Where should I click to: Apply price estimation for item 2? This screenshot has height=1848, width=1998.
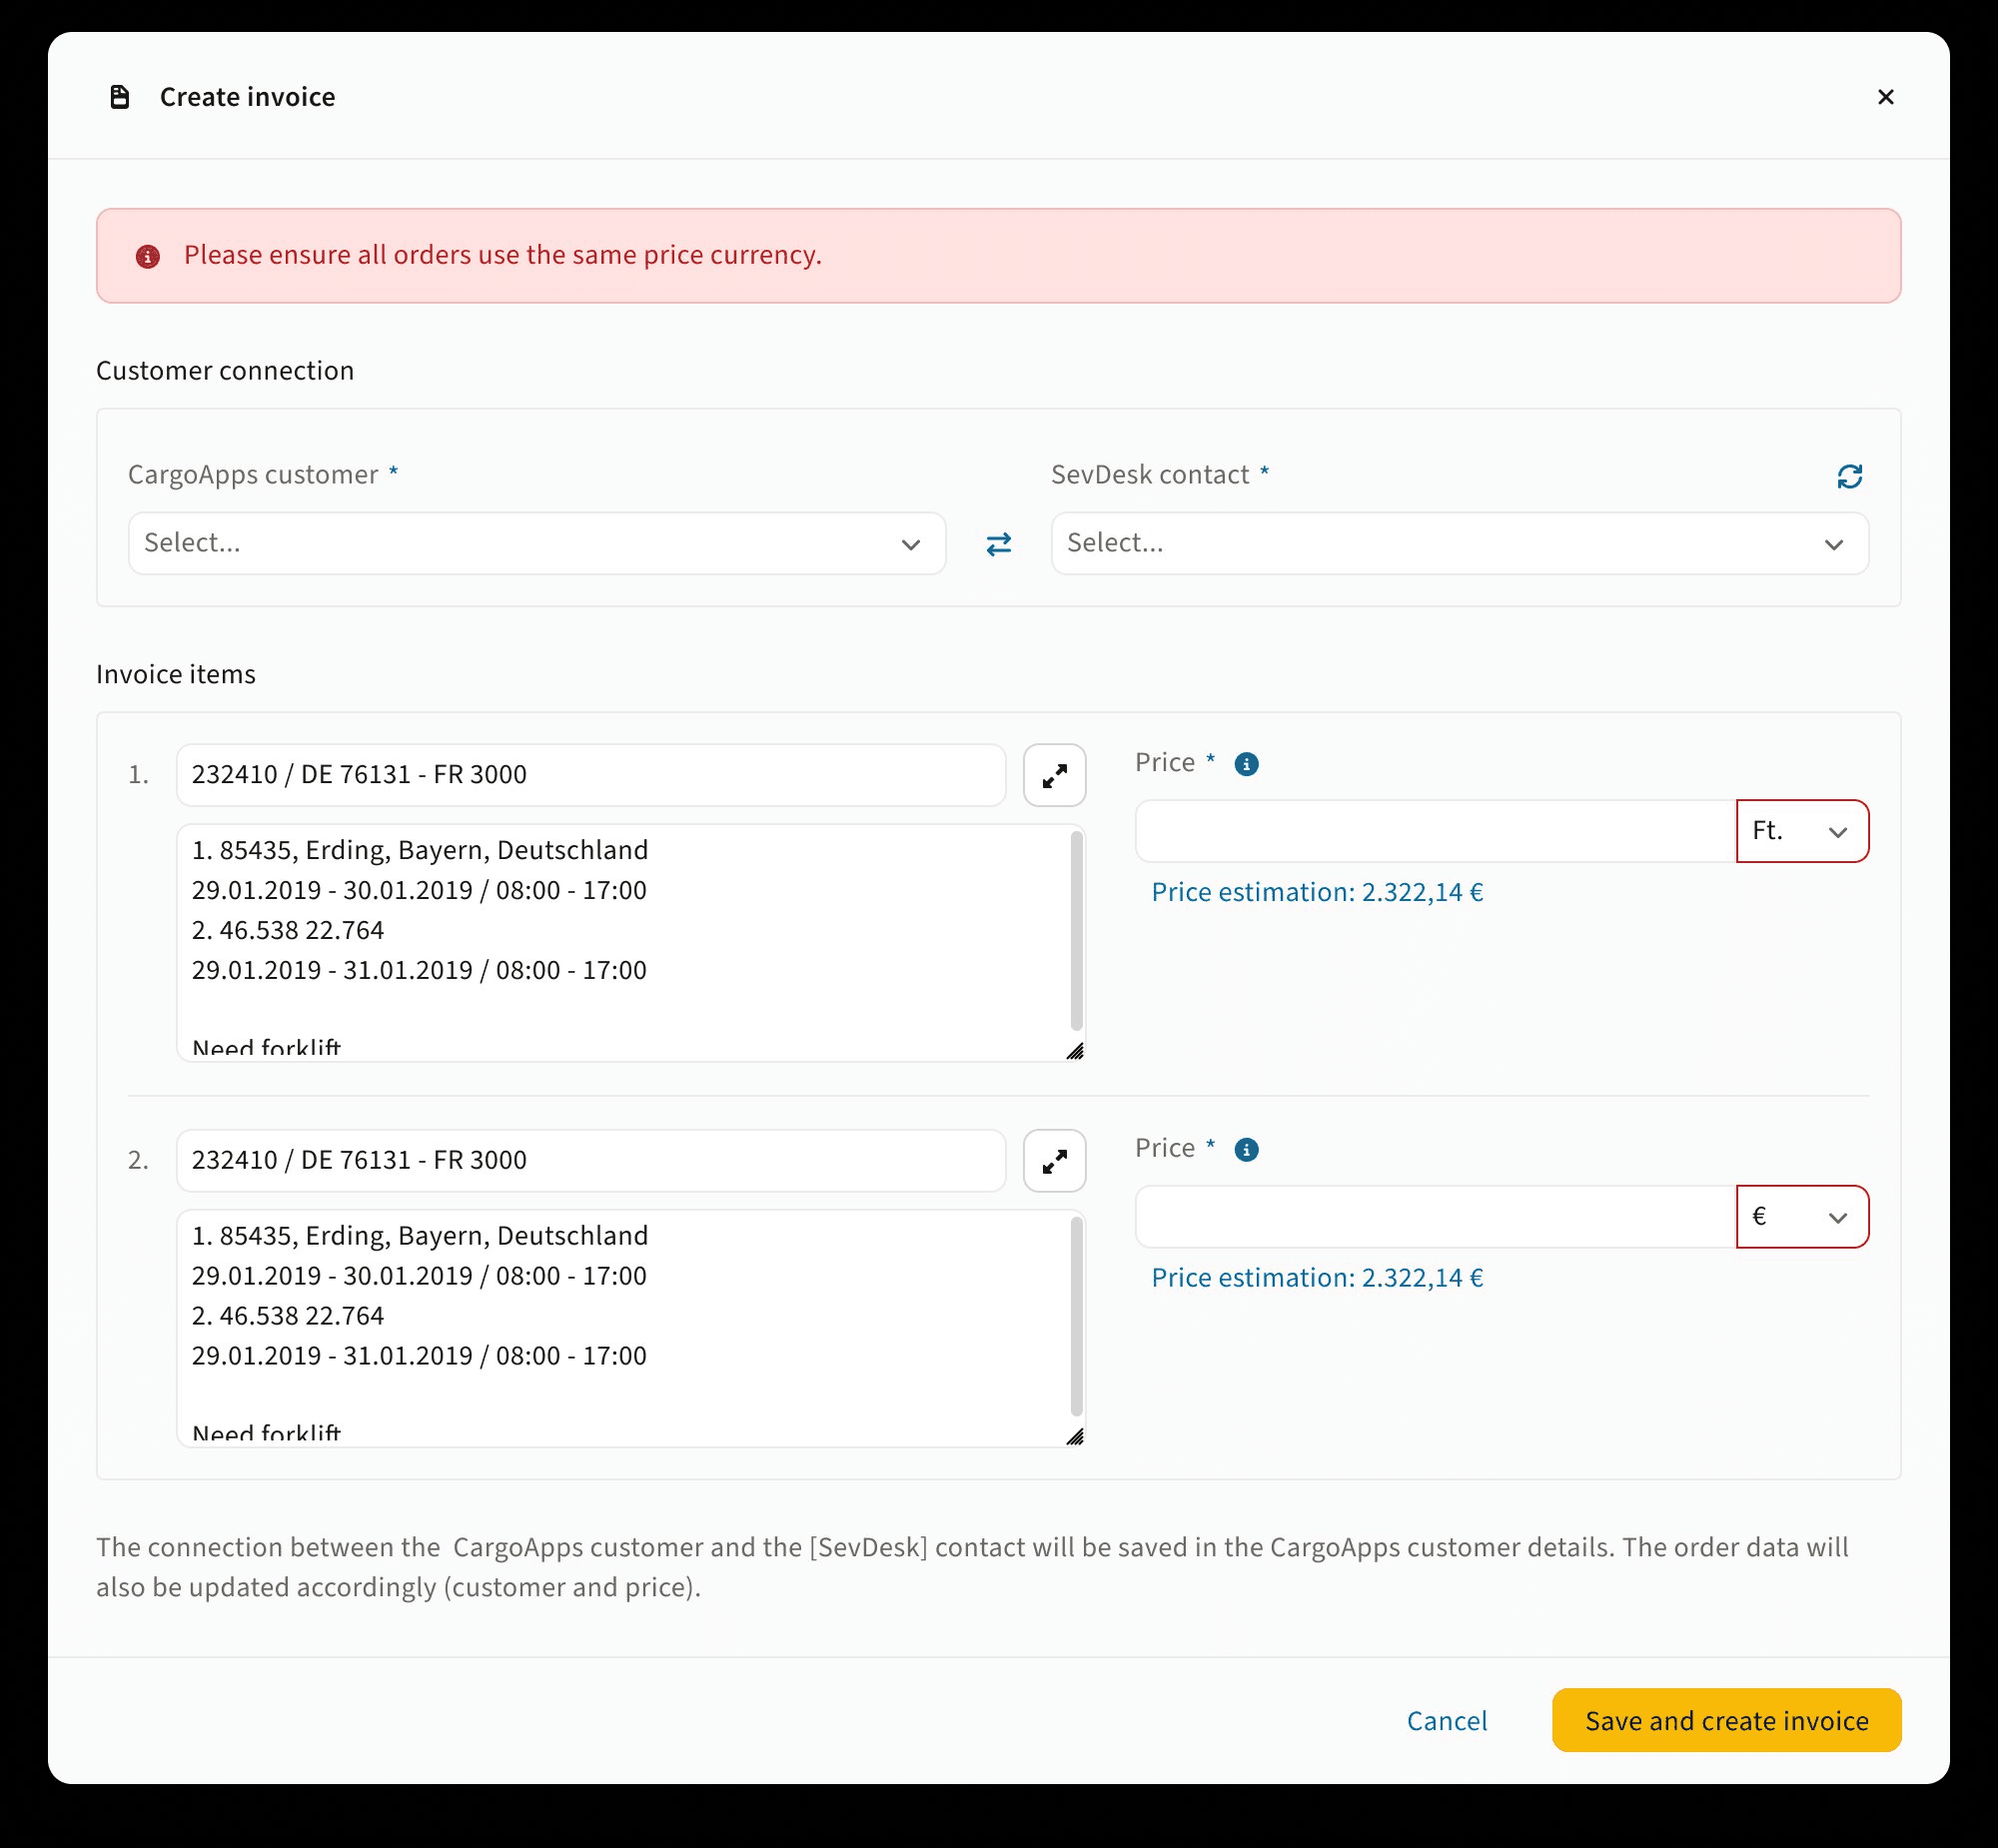1317,1278
